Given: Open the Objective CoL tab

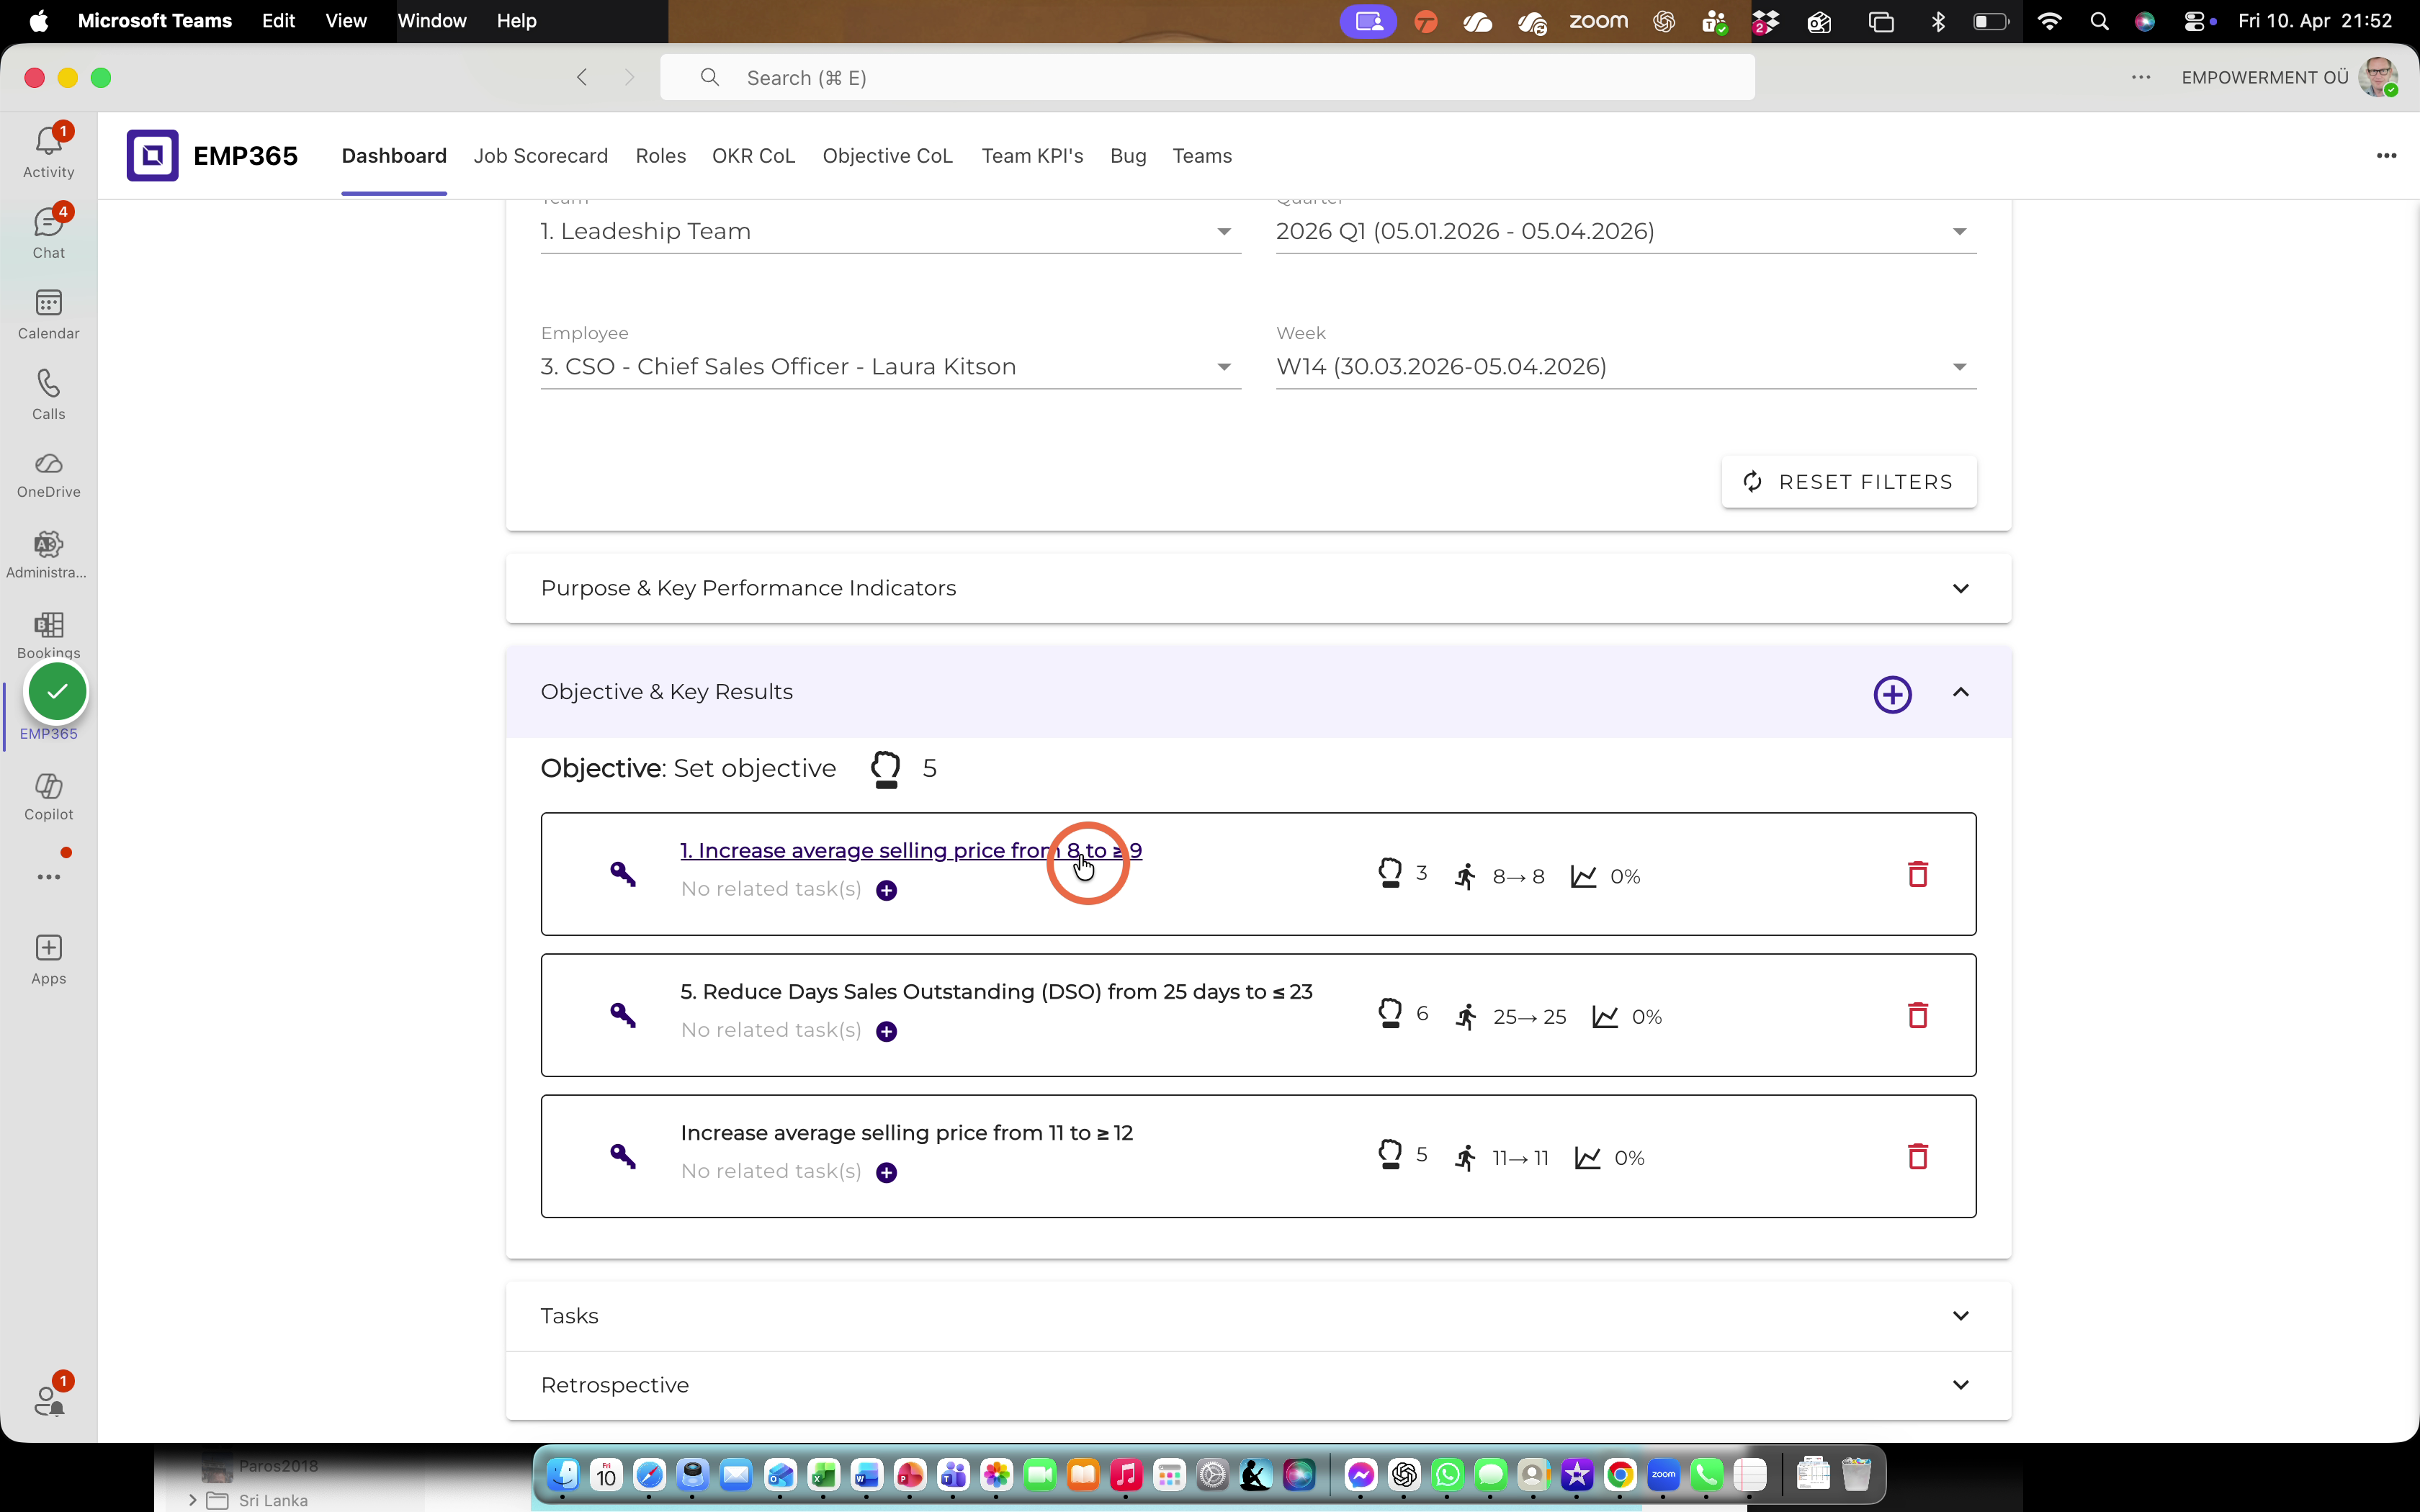Looking at the screenshot, I should pos(887,156).
